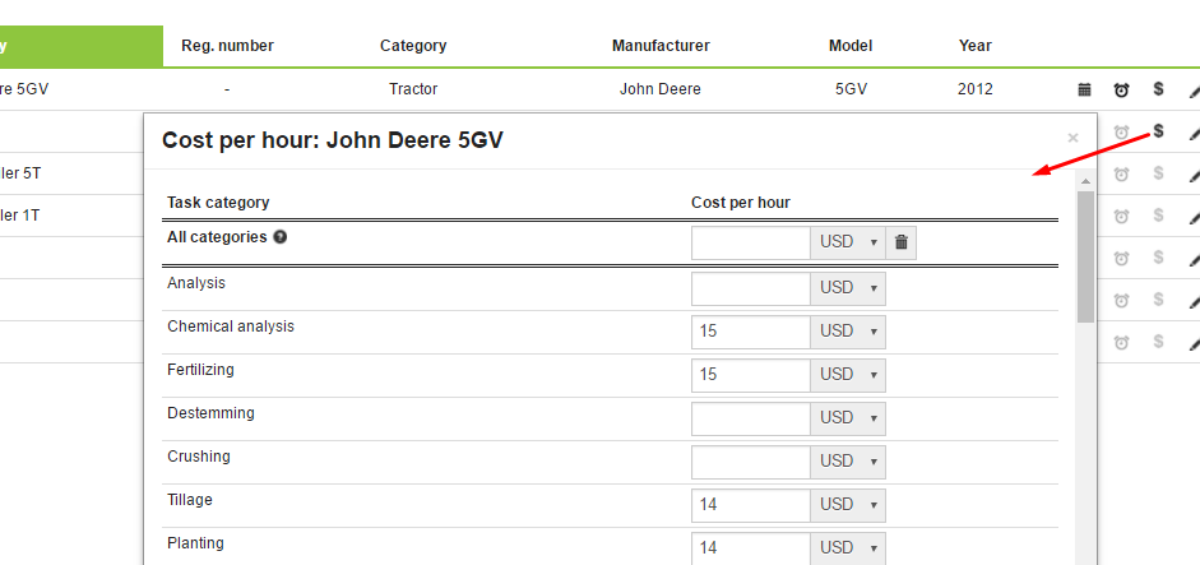Open USD dropdown in Crushing row

pos(848,461)
